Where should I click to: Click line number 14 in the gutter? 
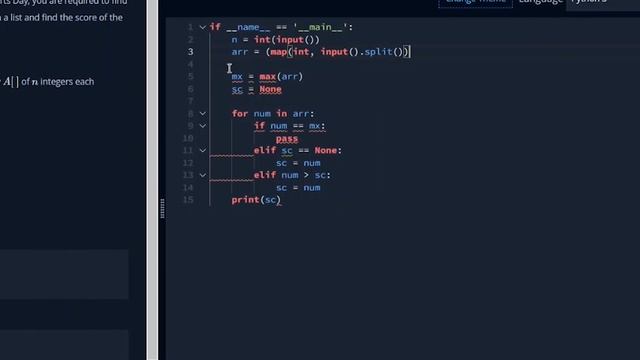(188, 188)
